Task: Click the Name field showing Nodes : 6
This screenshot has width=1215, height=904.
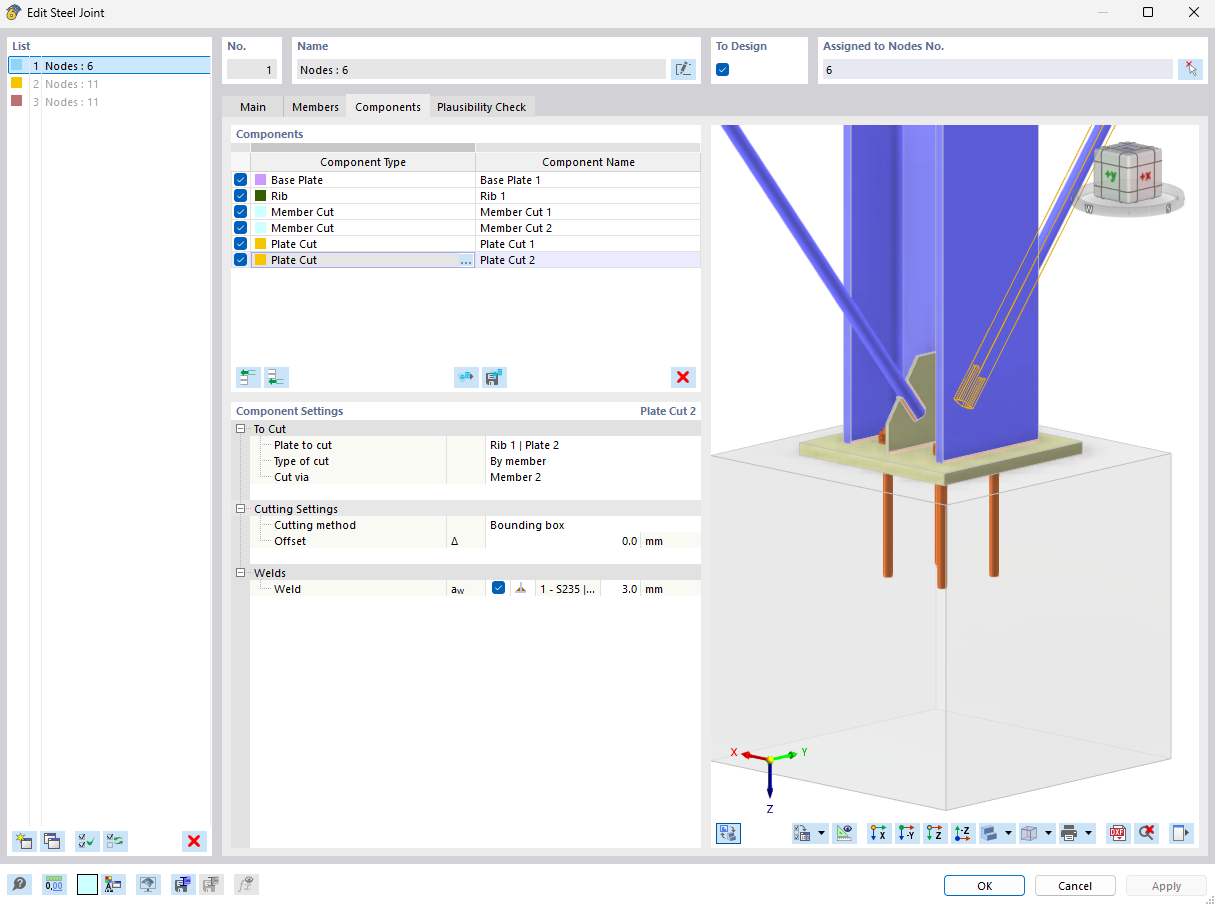Action: click(481, 70)
